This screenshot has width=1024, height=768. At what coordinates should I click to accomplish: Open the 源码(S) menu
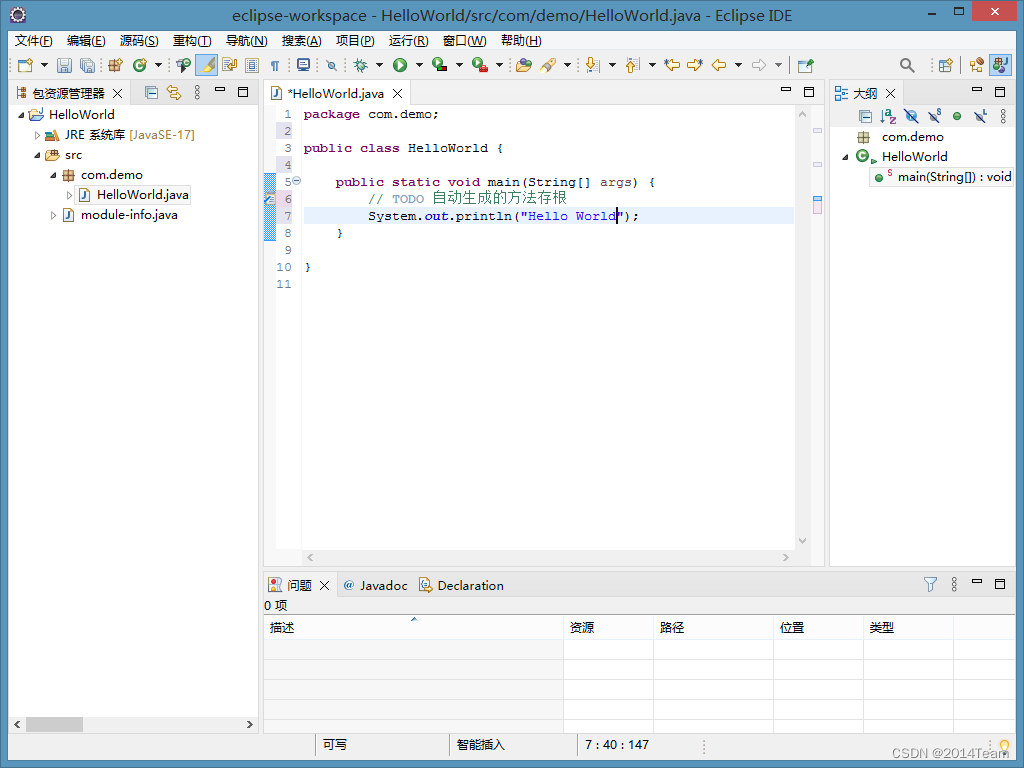[139, 41]
